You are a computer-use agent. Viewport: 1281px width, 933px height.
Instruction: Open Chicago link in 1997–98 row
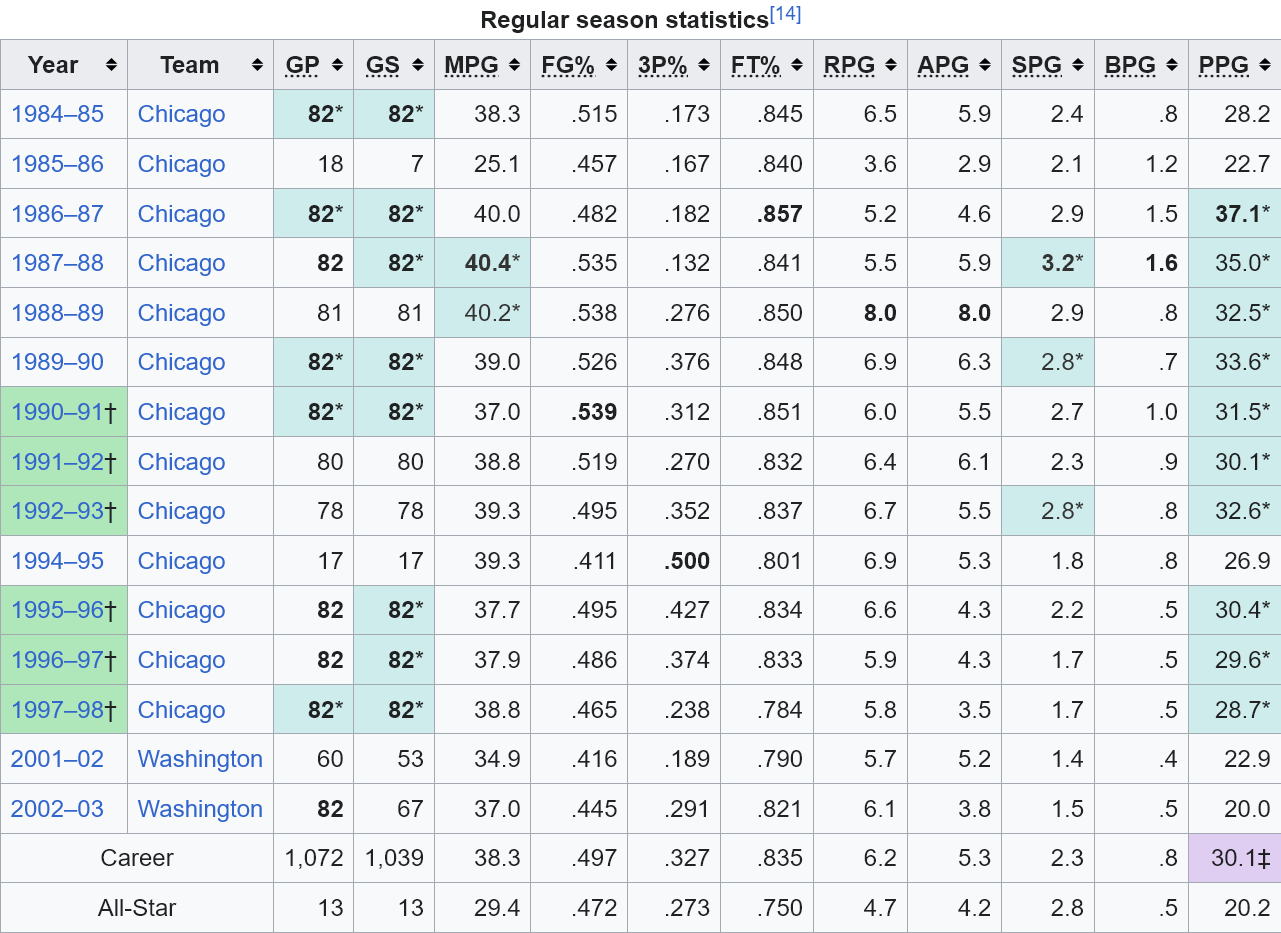coord(181,710)
